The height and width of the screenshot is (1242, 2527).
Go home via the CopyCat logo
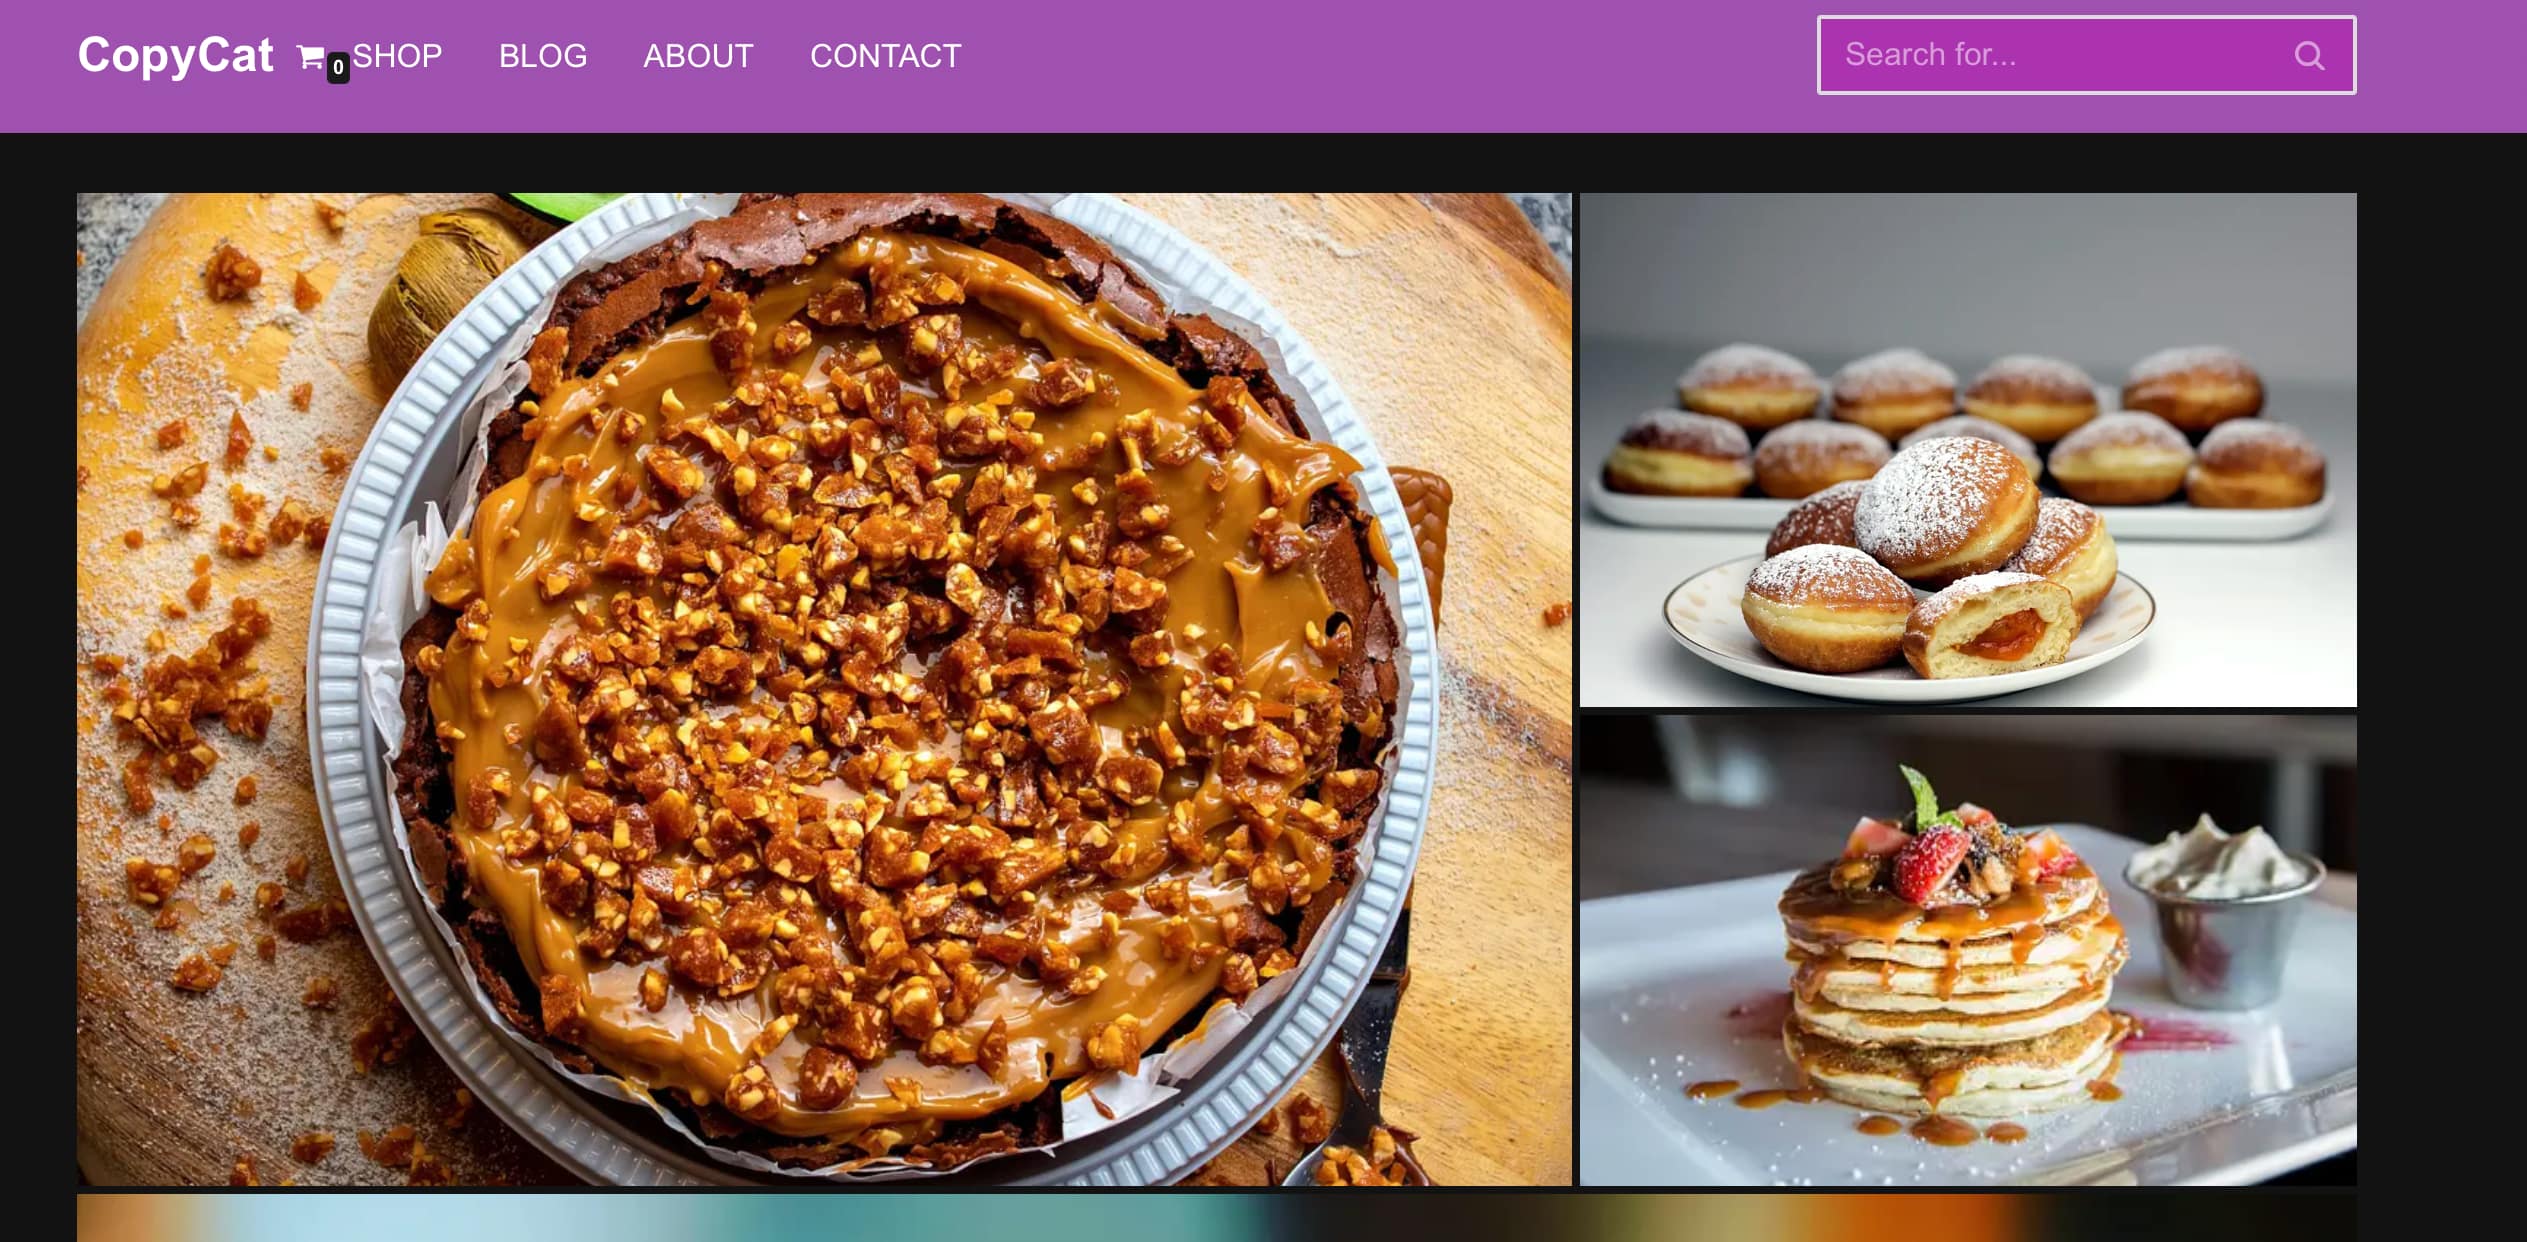click(176, 55)
